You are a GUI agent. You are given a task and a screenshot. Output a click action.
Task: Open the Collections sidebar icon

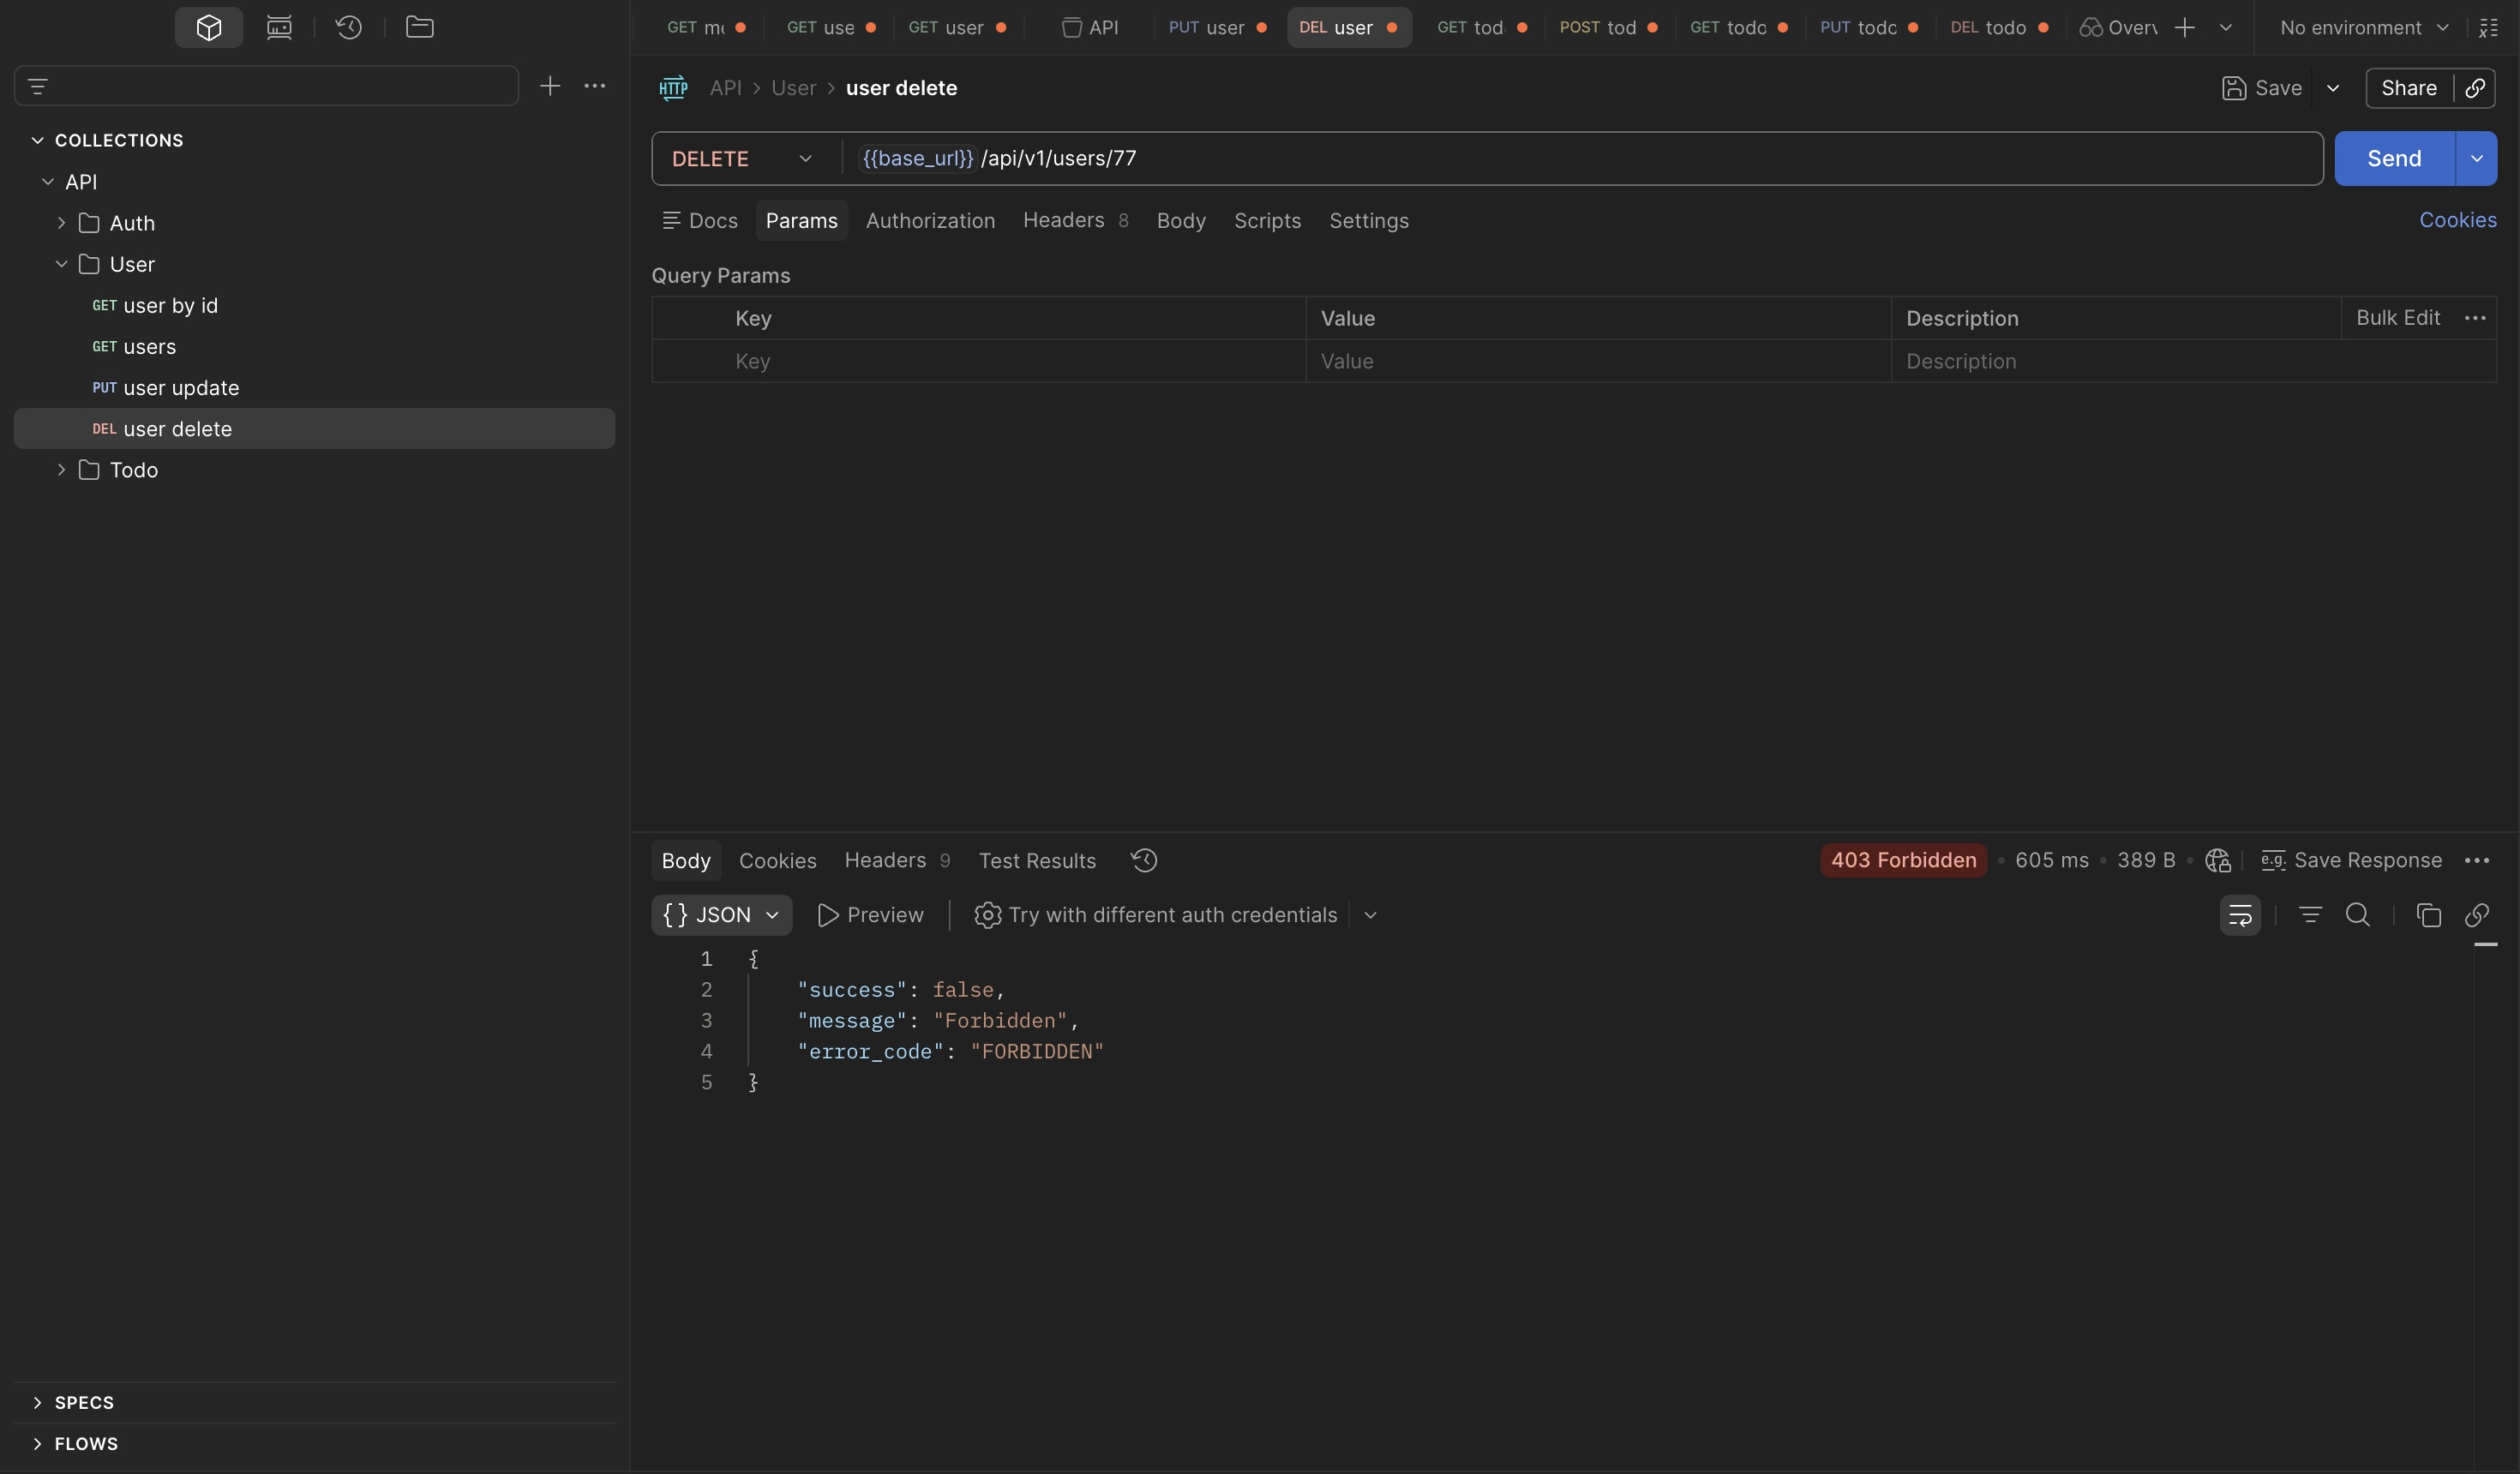click(x=208, y=27)
